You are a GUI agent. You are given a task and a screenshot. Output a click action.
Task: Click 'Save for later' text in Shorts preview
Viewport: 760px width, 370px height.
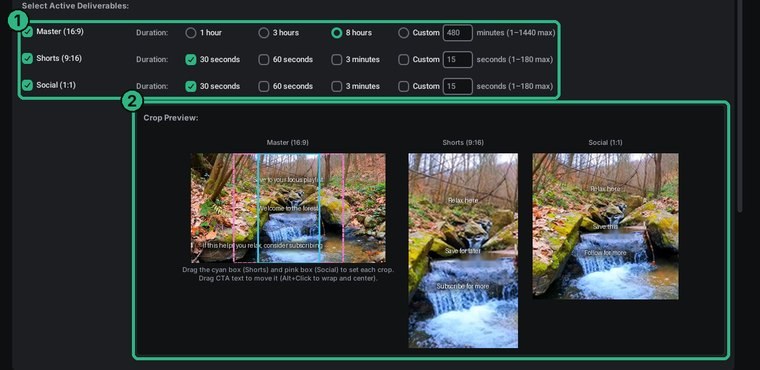point(463,251)
